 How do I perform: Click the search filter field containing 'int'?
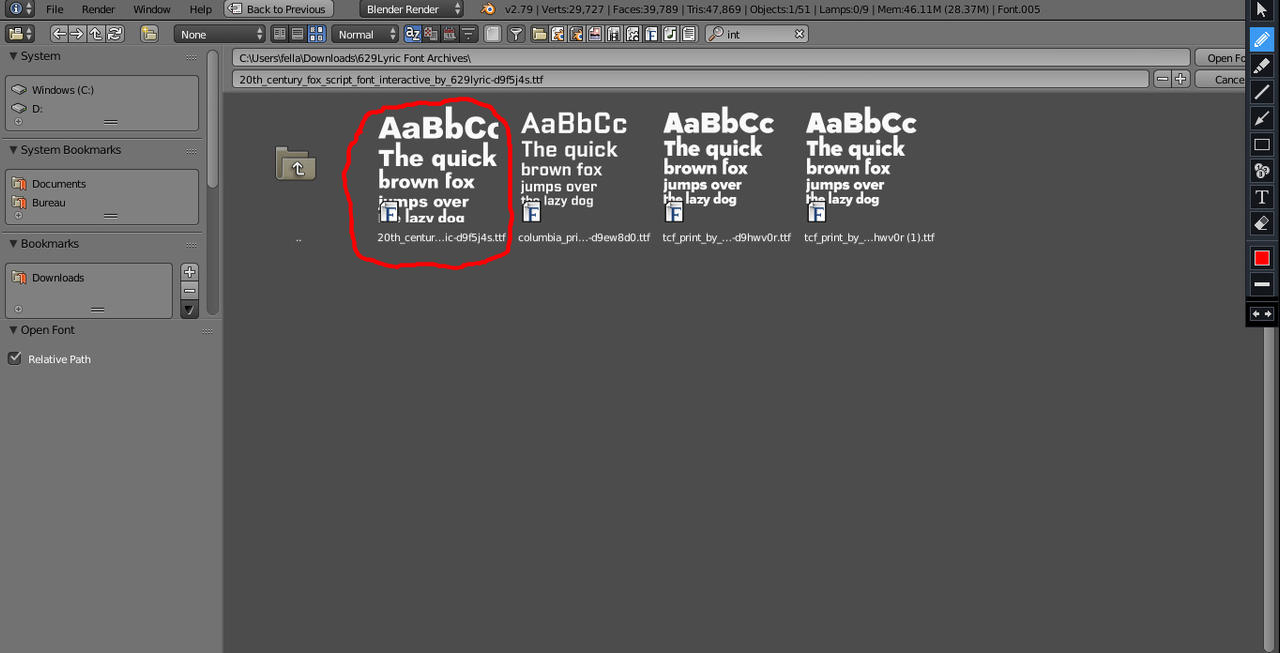[757, 34]
